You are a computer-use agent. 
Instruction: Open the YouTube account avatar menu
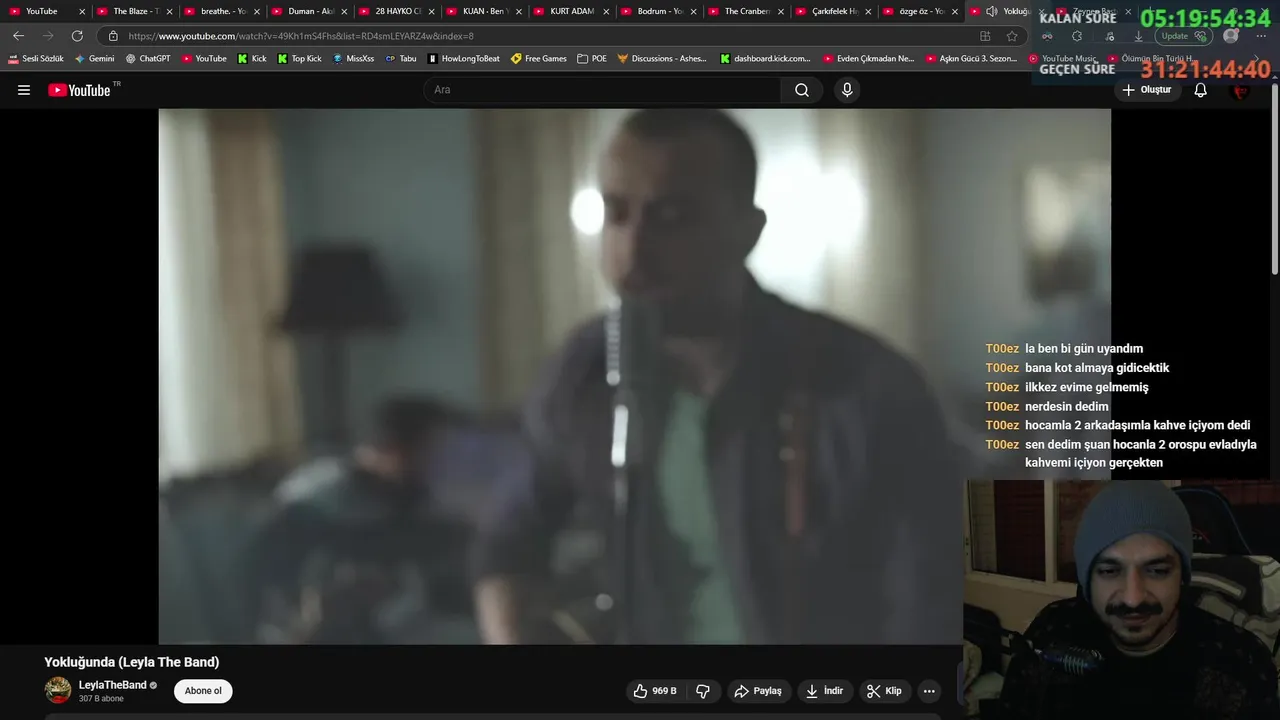point(1240,90)
